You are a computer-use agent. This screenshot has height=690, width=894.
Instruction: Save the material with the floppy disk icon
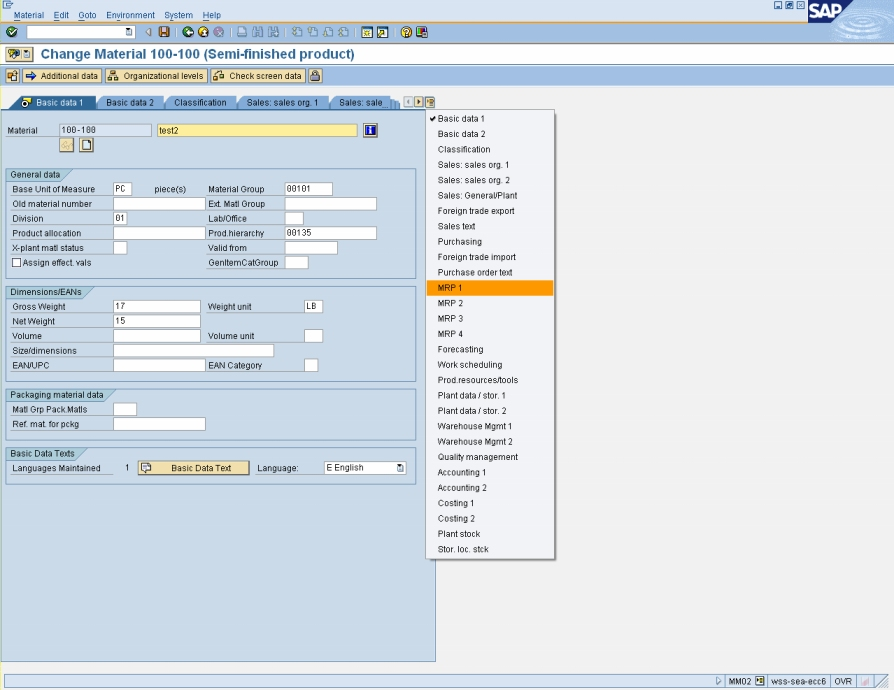[164, 32]
